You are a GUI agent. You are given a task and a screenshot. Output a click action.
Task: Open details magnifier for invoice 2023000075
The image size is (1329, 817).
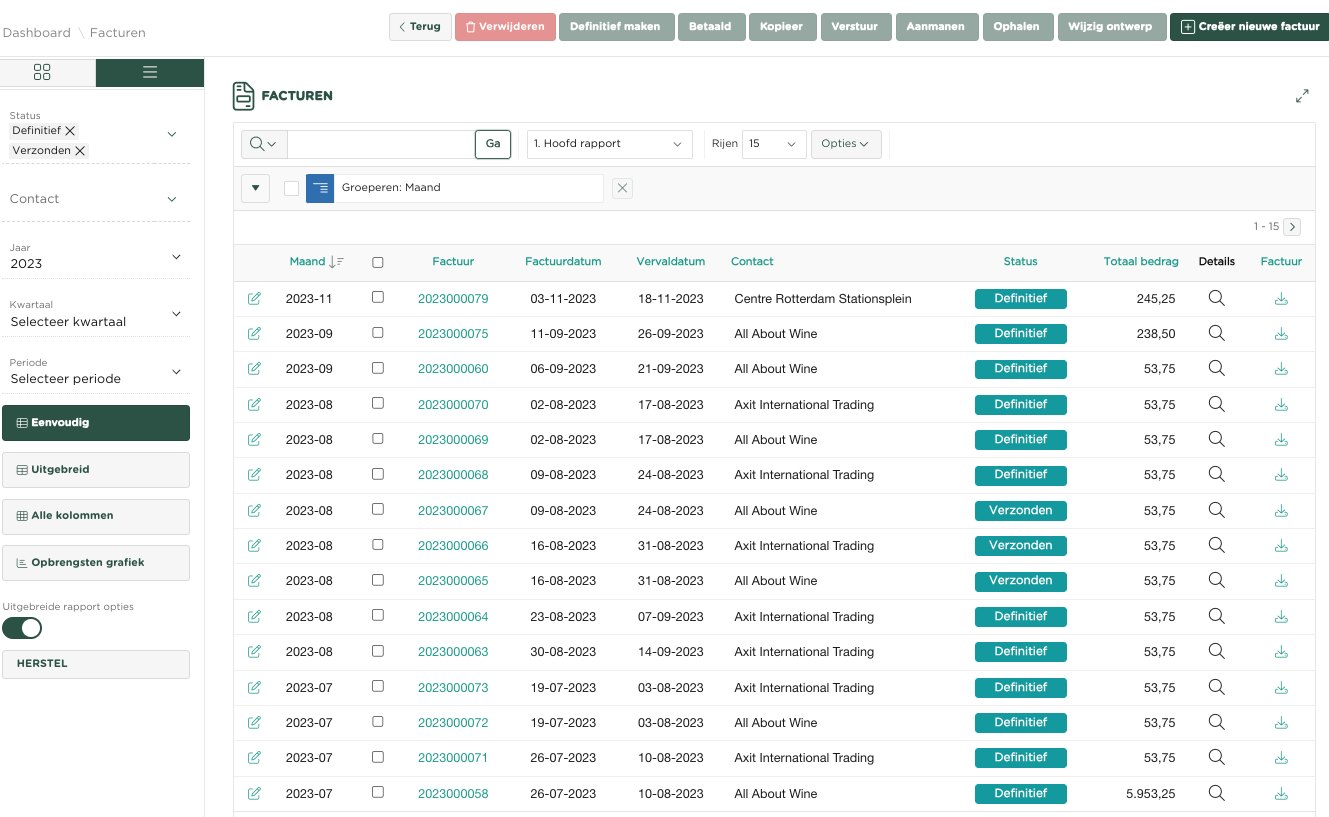(1216, 334)
